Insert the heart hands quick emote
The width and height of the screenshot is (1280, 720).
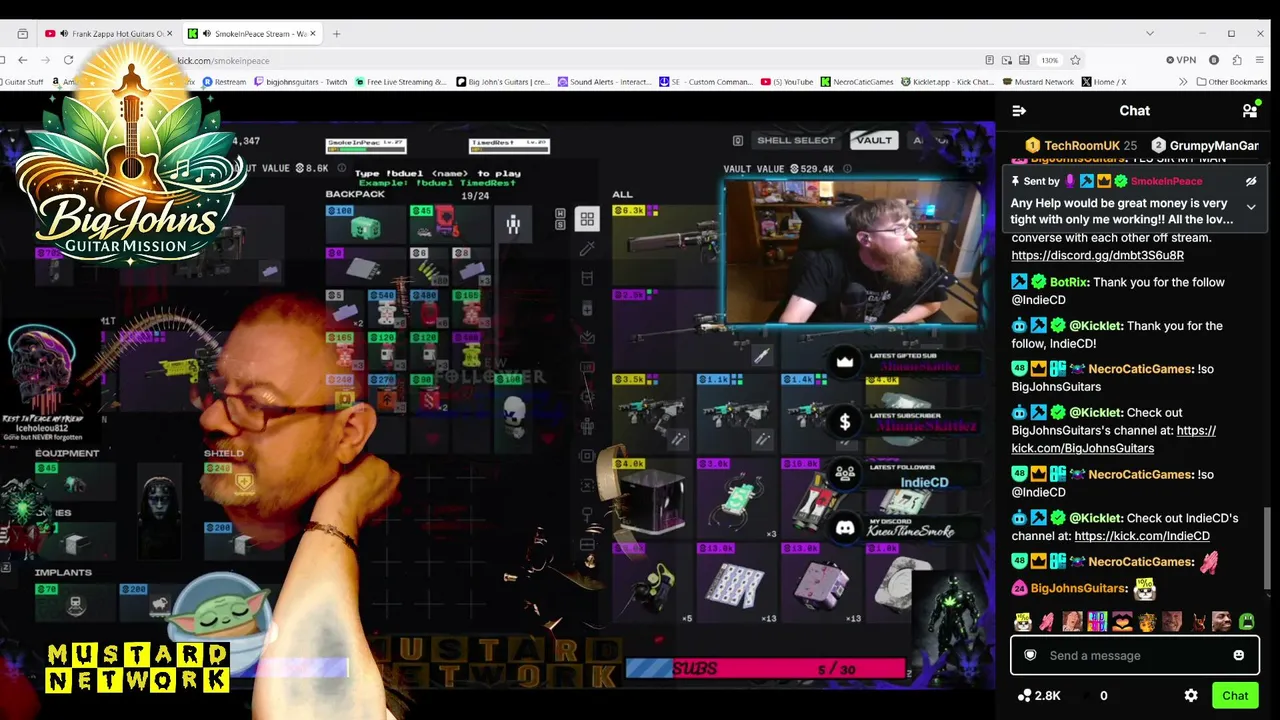click(x=1122, y=622)
